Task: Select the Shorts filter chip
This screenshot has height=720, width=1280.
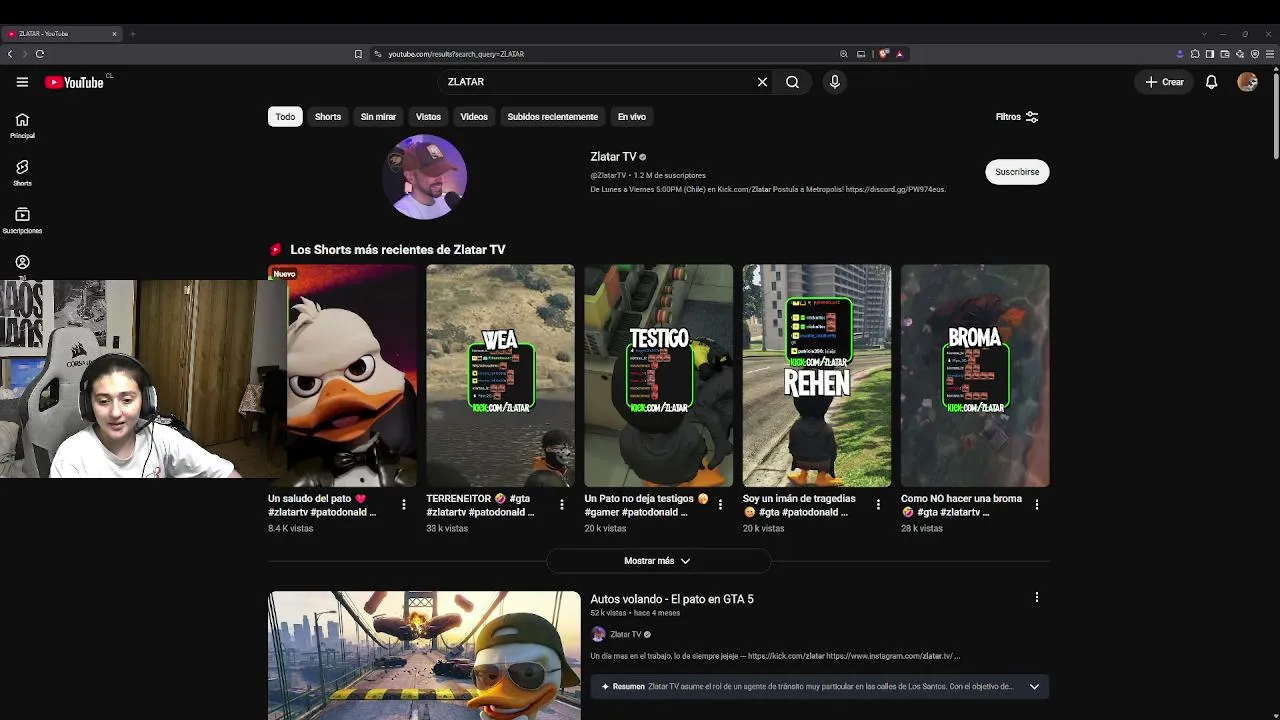Action: [x=328, y=117]
